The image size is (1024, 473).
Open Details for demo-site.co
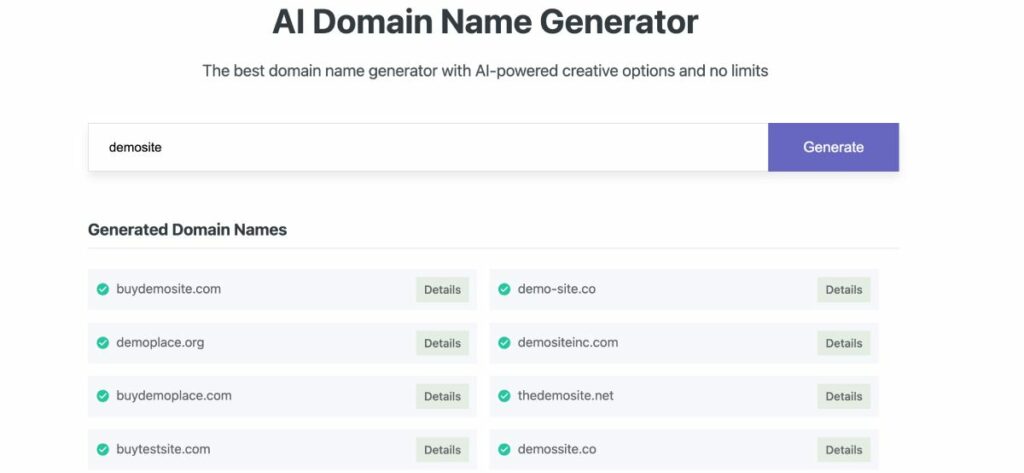pos(843,290)
